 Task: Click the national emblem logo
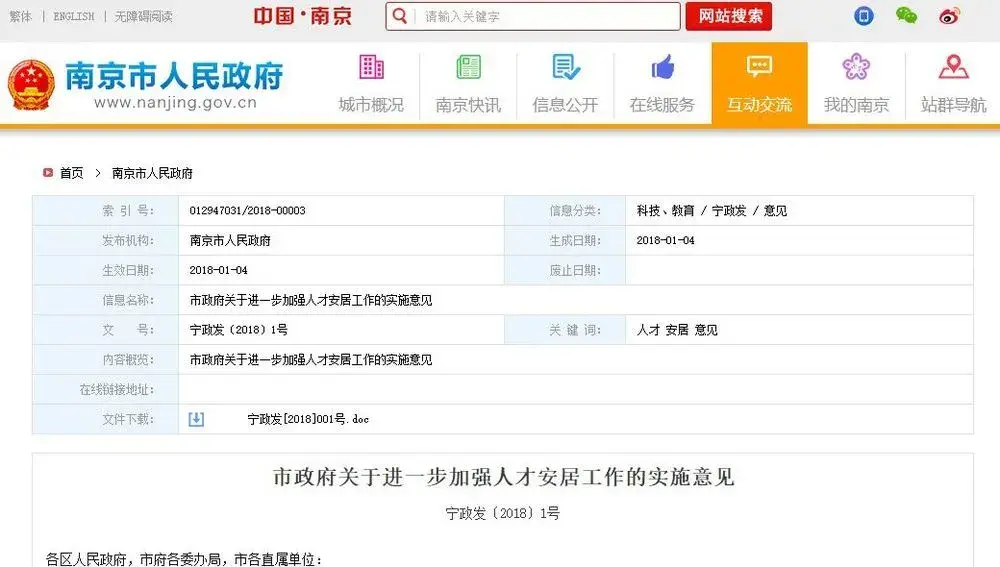pos(31,85)
